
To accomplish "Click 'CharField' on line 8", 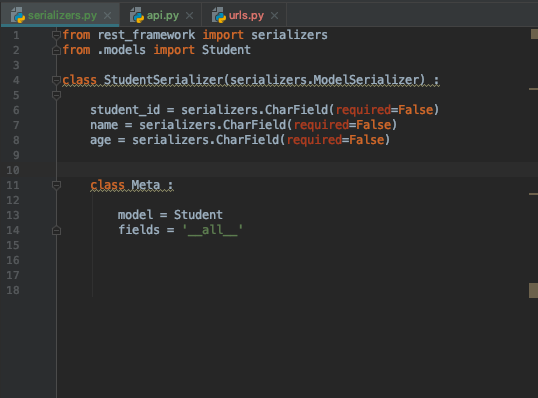I will coord(247,140).
